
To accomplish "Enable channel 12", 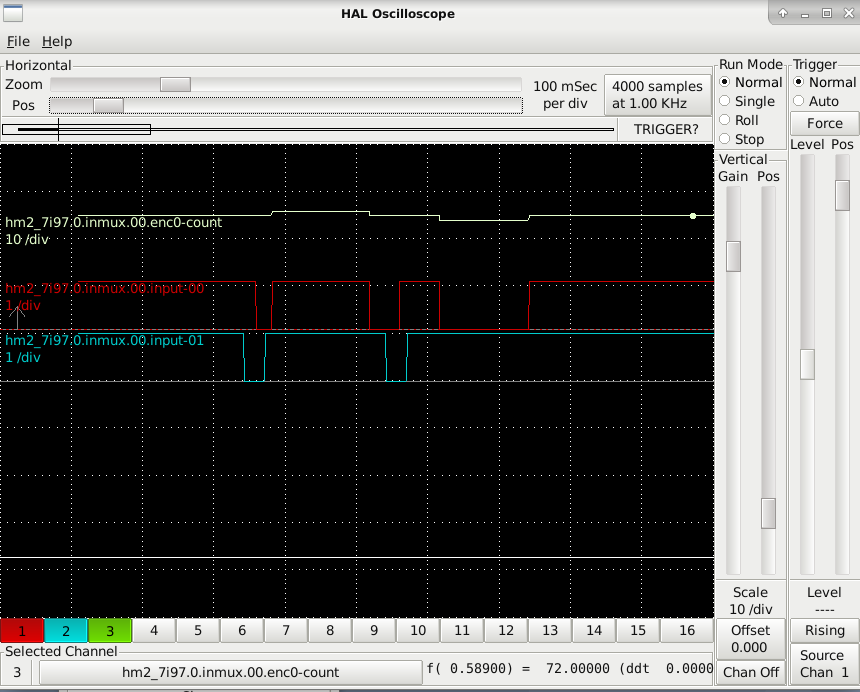I will (x=506, y=631).
